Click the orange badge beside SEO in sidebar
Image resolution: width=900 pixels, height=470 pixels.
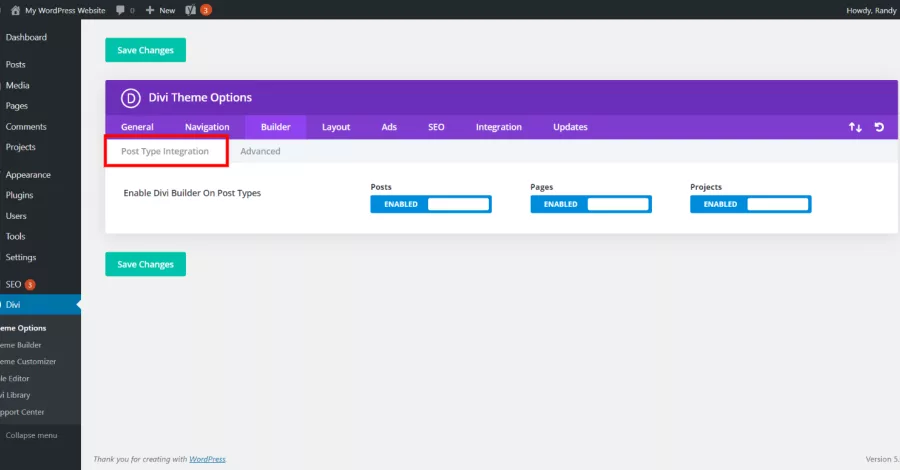(x=30, y=285)
